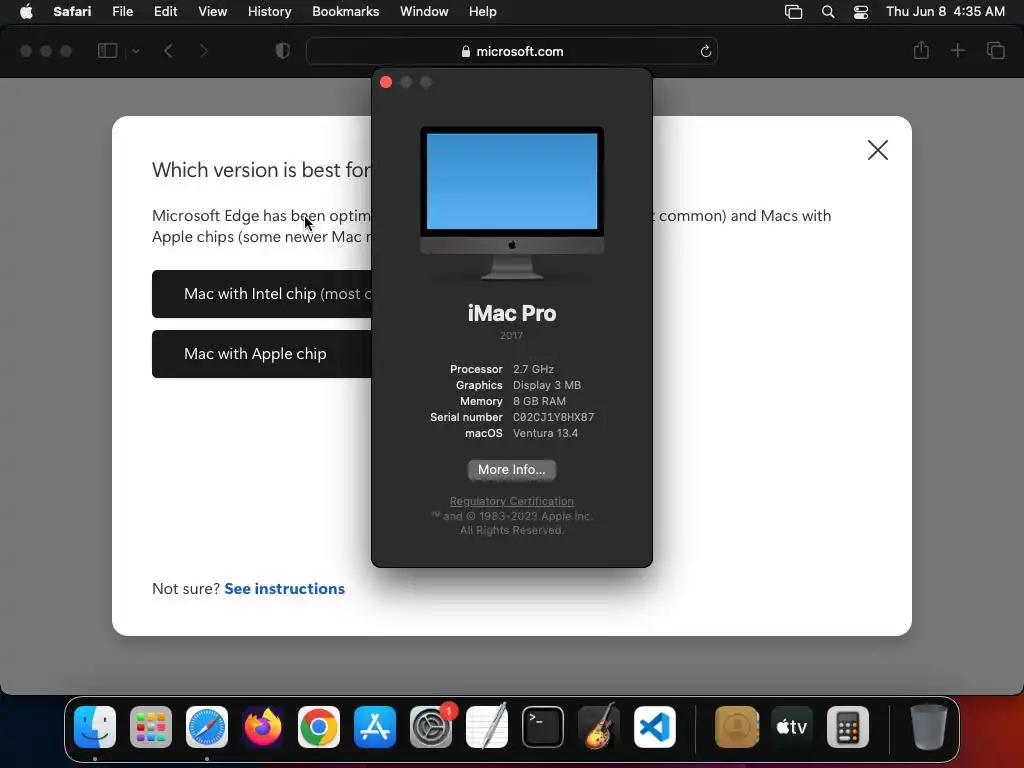Viewport: 1024px width, 768px height.
Task: Open the Safari app menu
Action: click(72, 12)
